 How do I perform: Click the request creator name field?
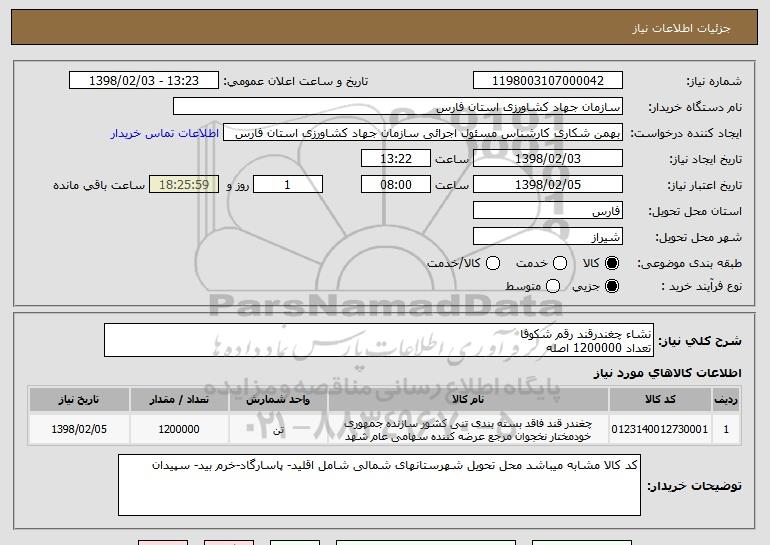(x=423, y=133)
